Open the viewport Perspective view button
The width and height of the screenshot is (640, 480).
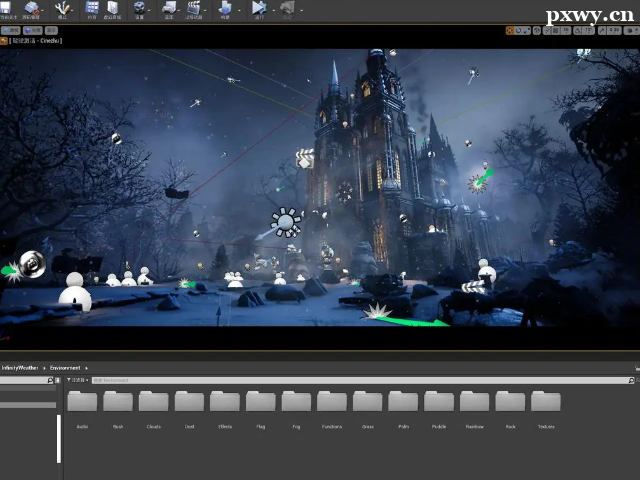pyautogui.click(x=12, y=31)
